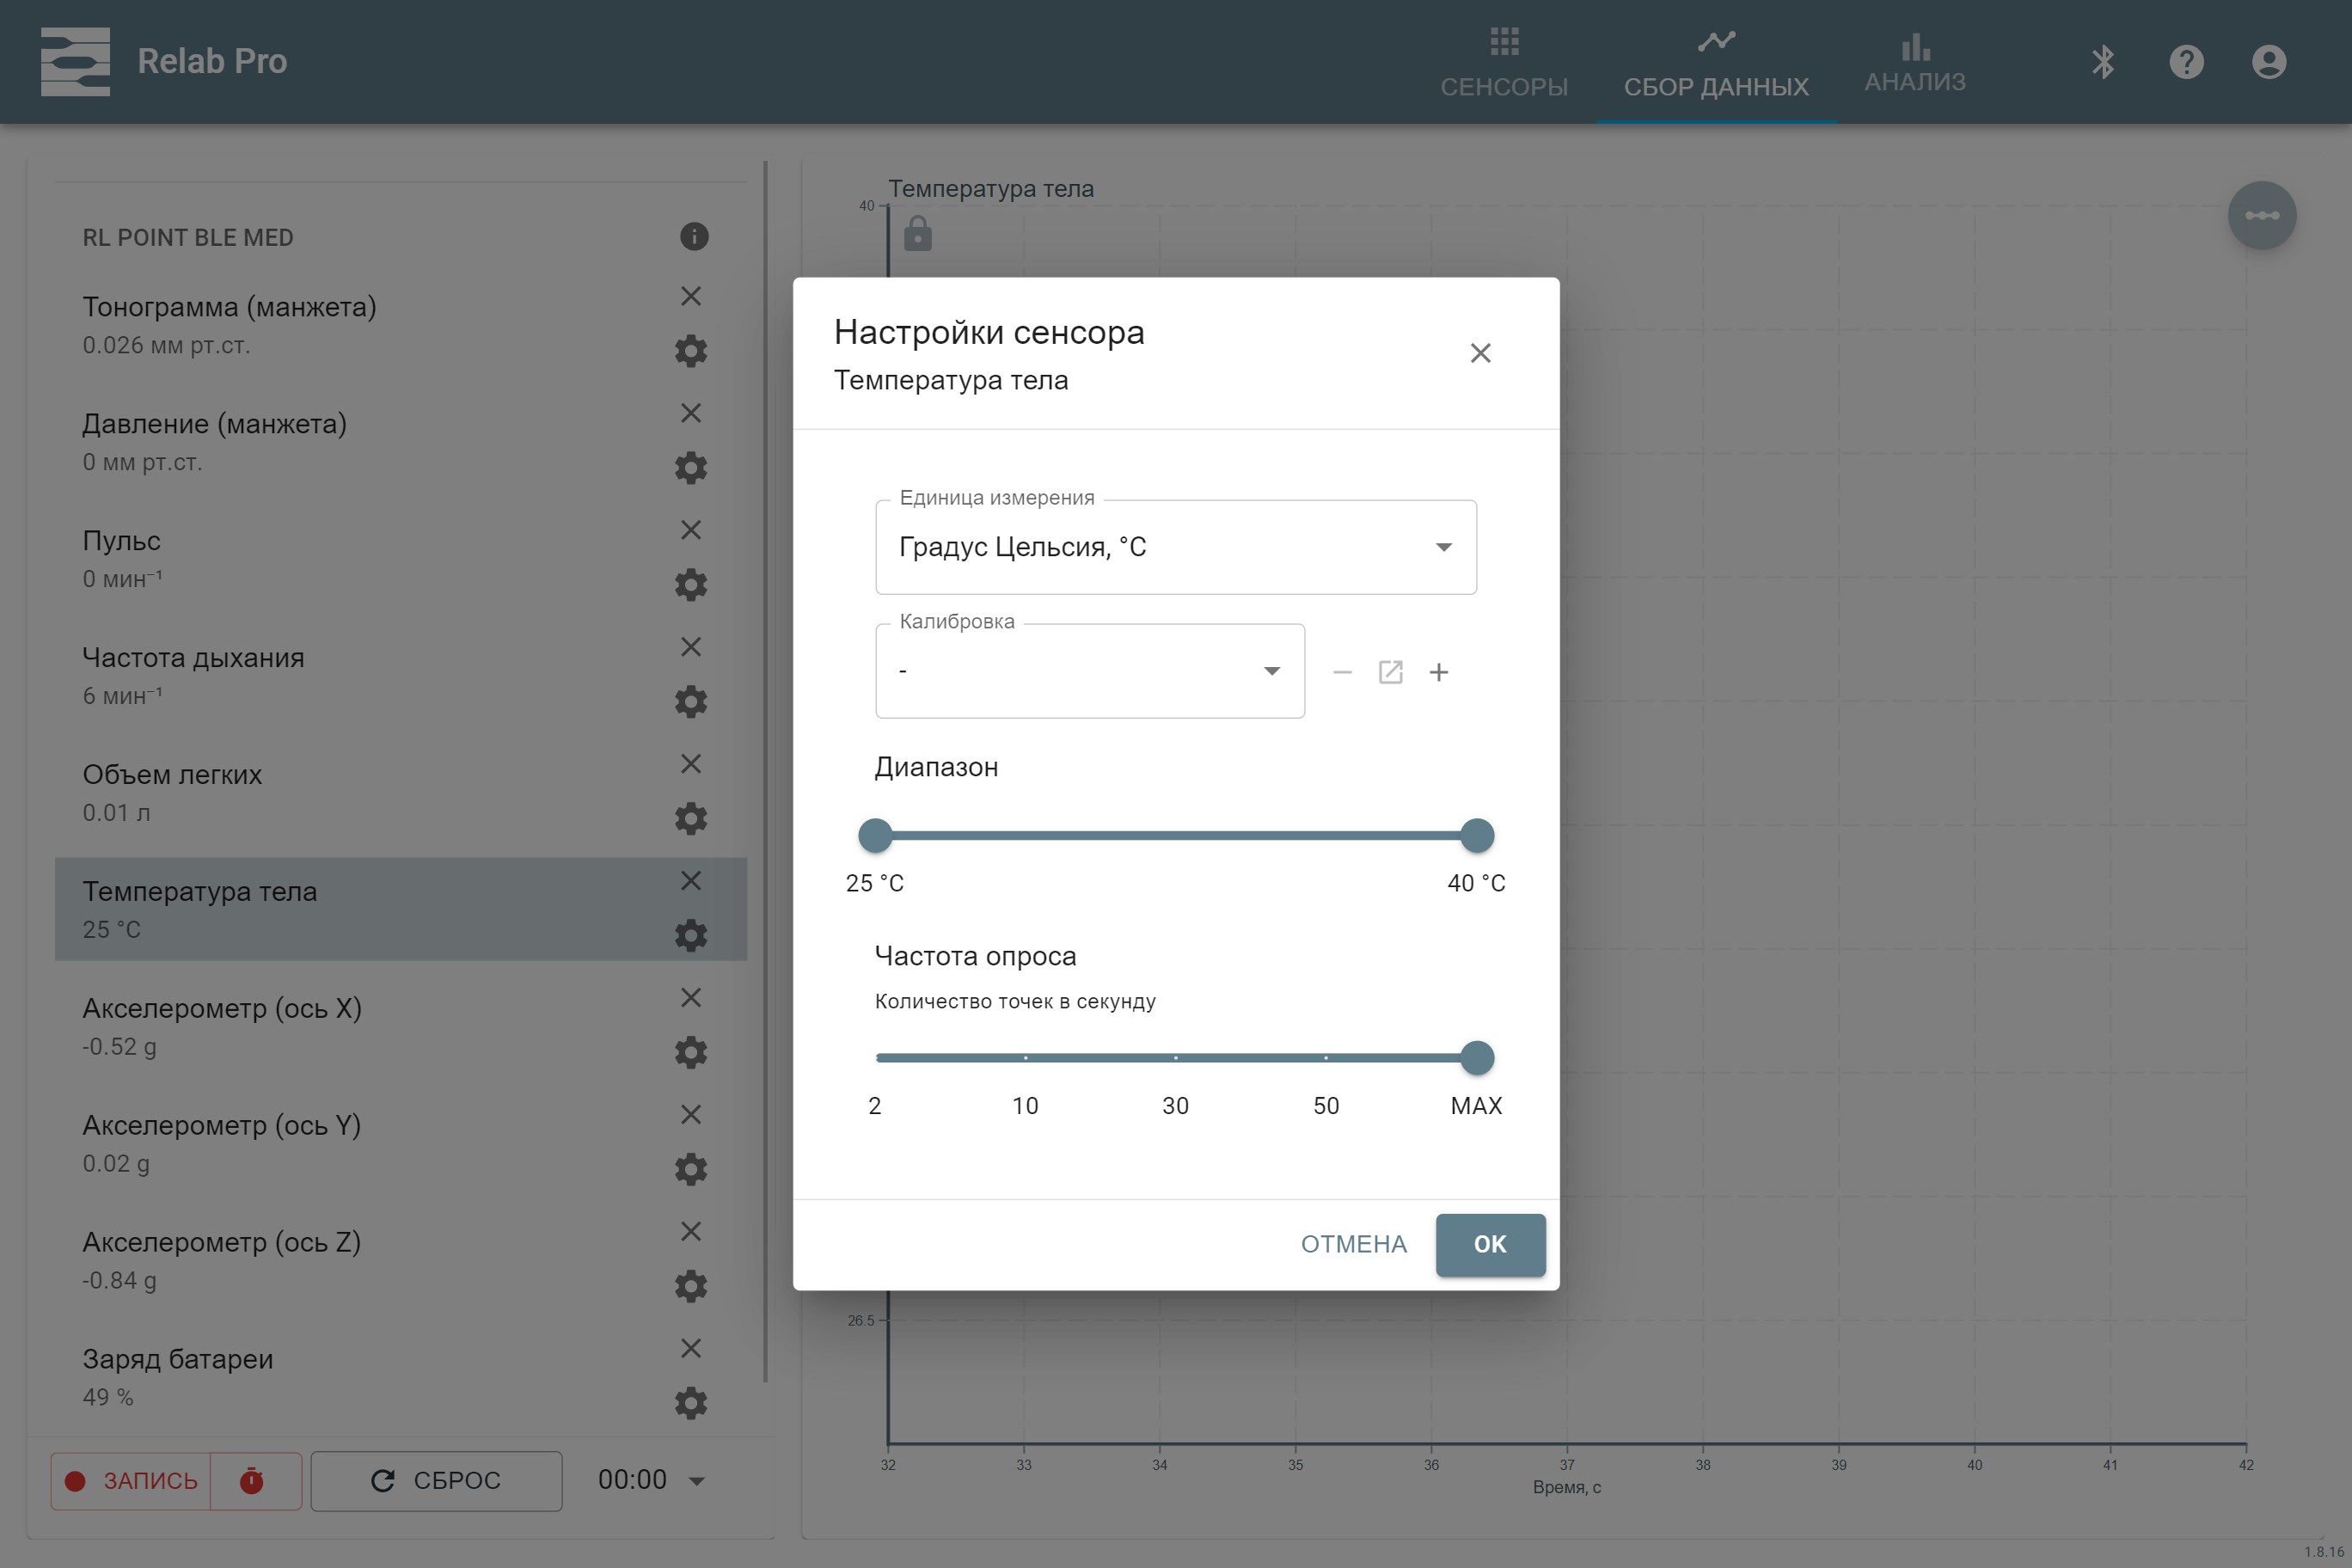This screenshot has width=2352, height=1568.
Task: Switch to the СЕНСОРЫ tab
Action: 1503,64
